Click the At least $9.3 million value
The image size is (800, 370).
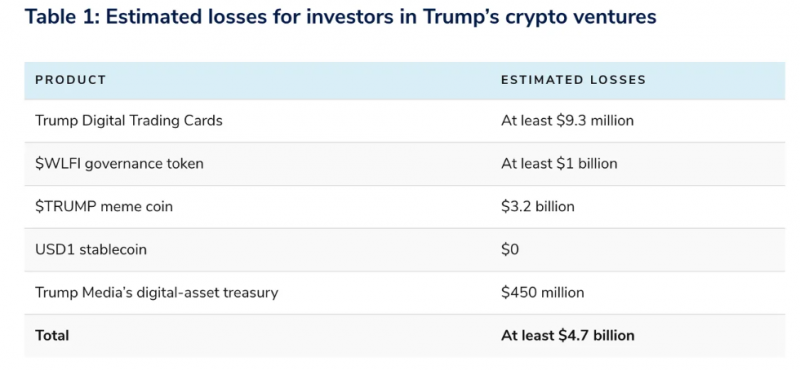pos(567,120)
